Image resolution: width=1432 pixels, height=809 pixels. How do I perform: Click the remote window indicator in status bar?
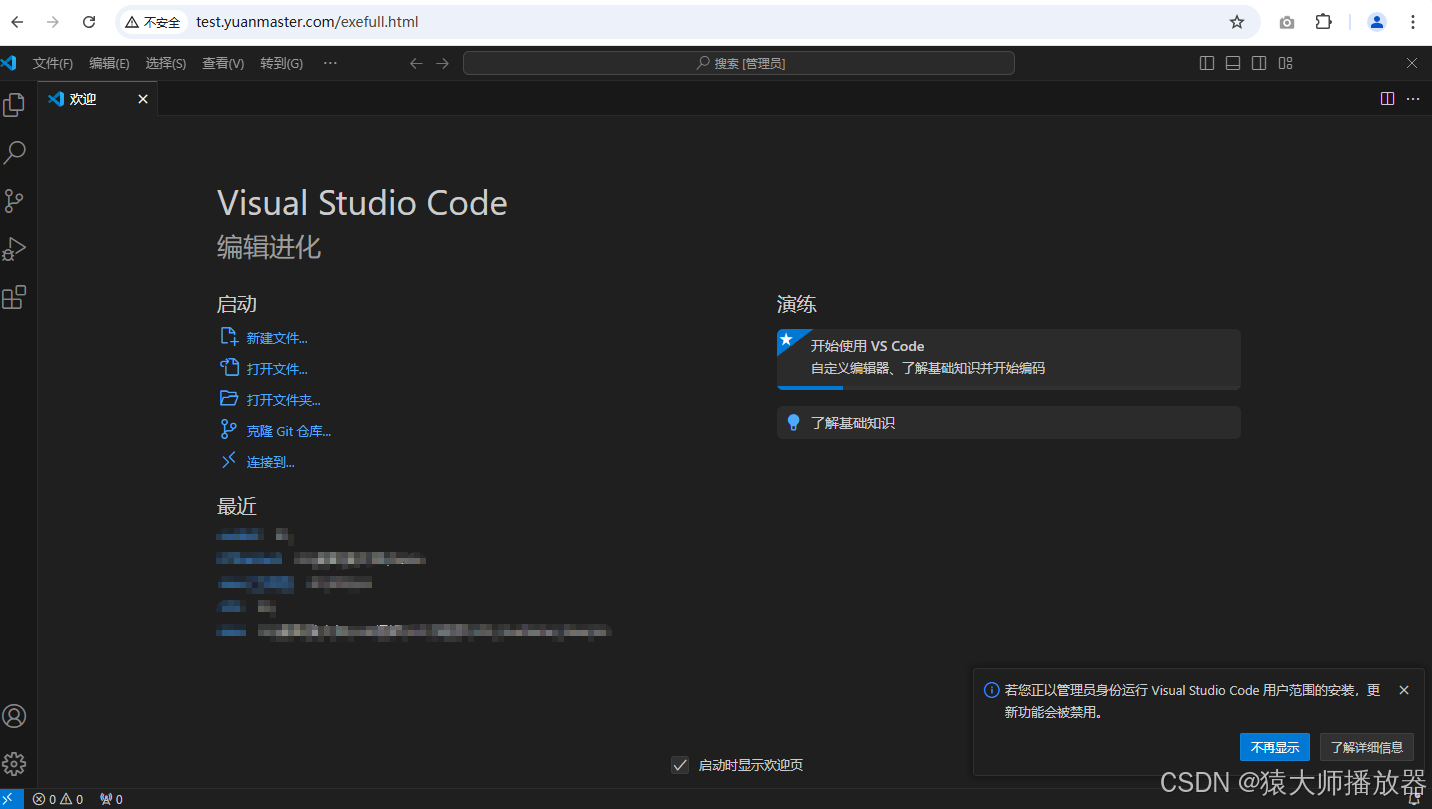pyautogui.click(x=11, y=799)
